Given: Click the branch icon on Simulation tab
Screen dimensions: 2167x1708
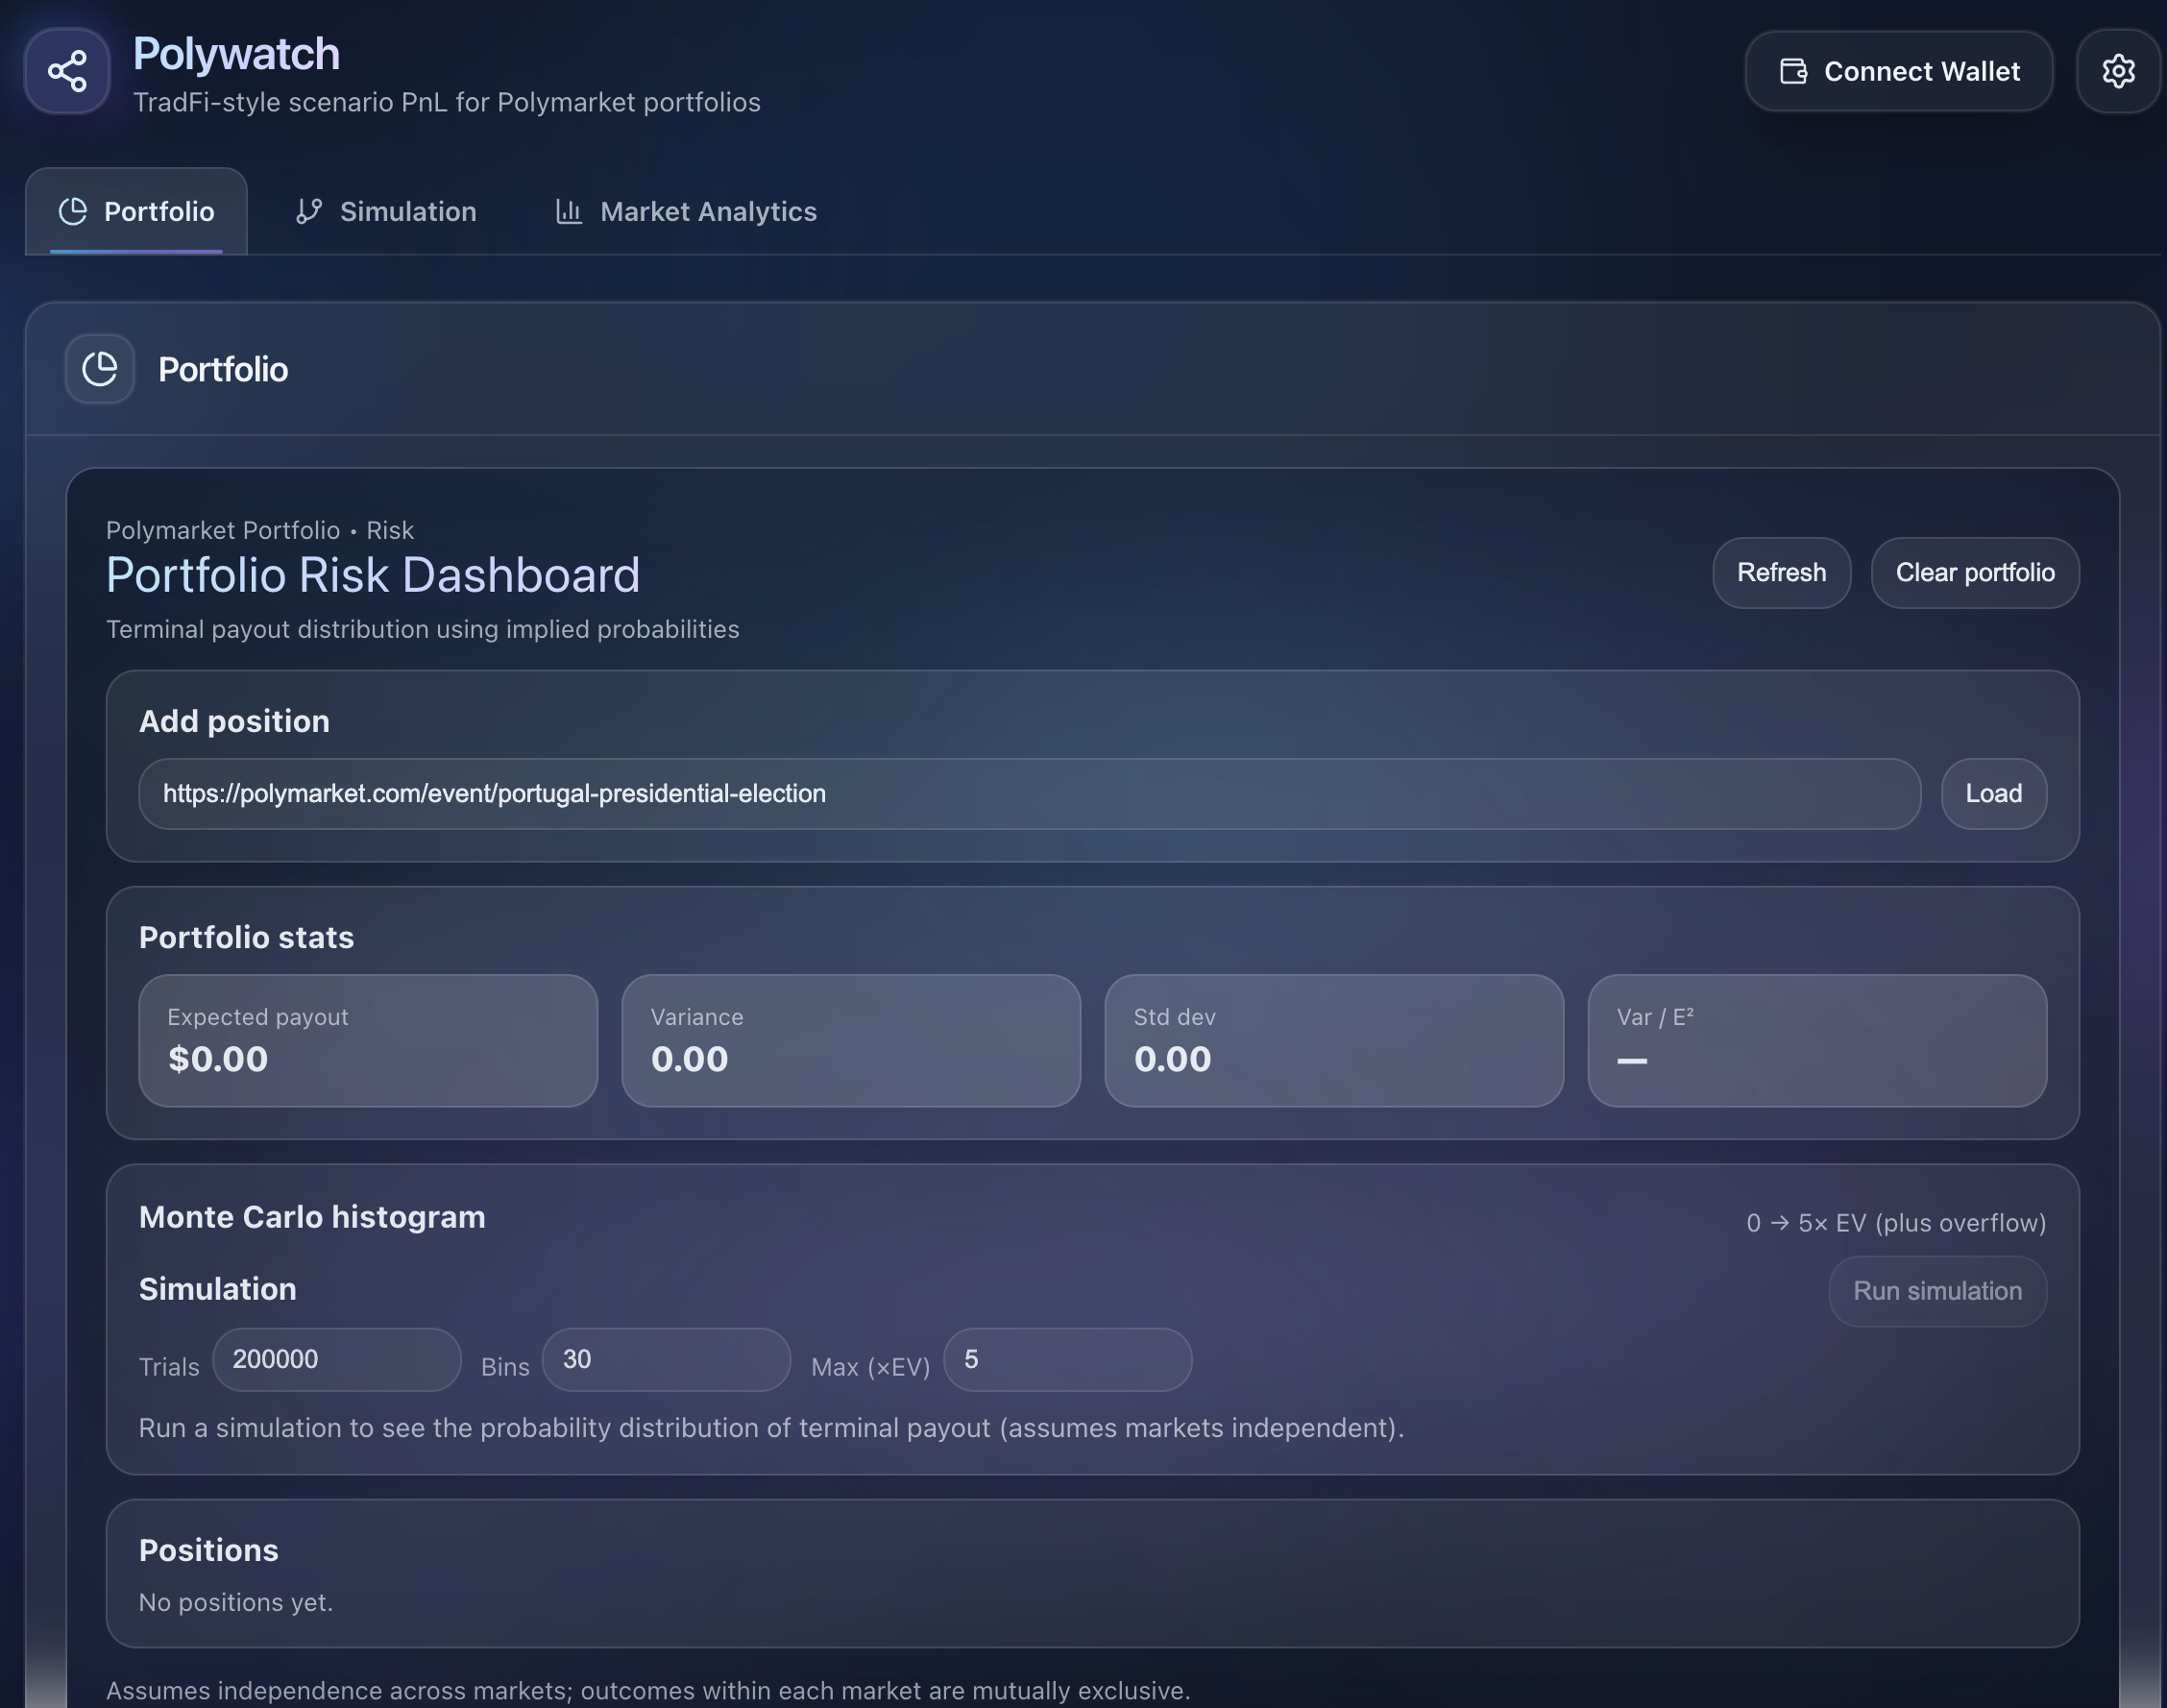Looking at the screenshot, I should tap(309, 211).
